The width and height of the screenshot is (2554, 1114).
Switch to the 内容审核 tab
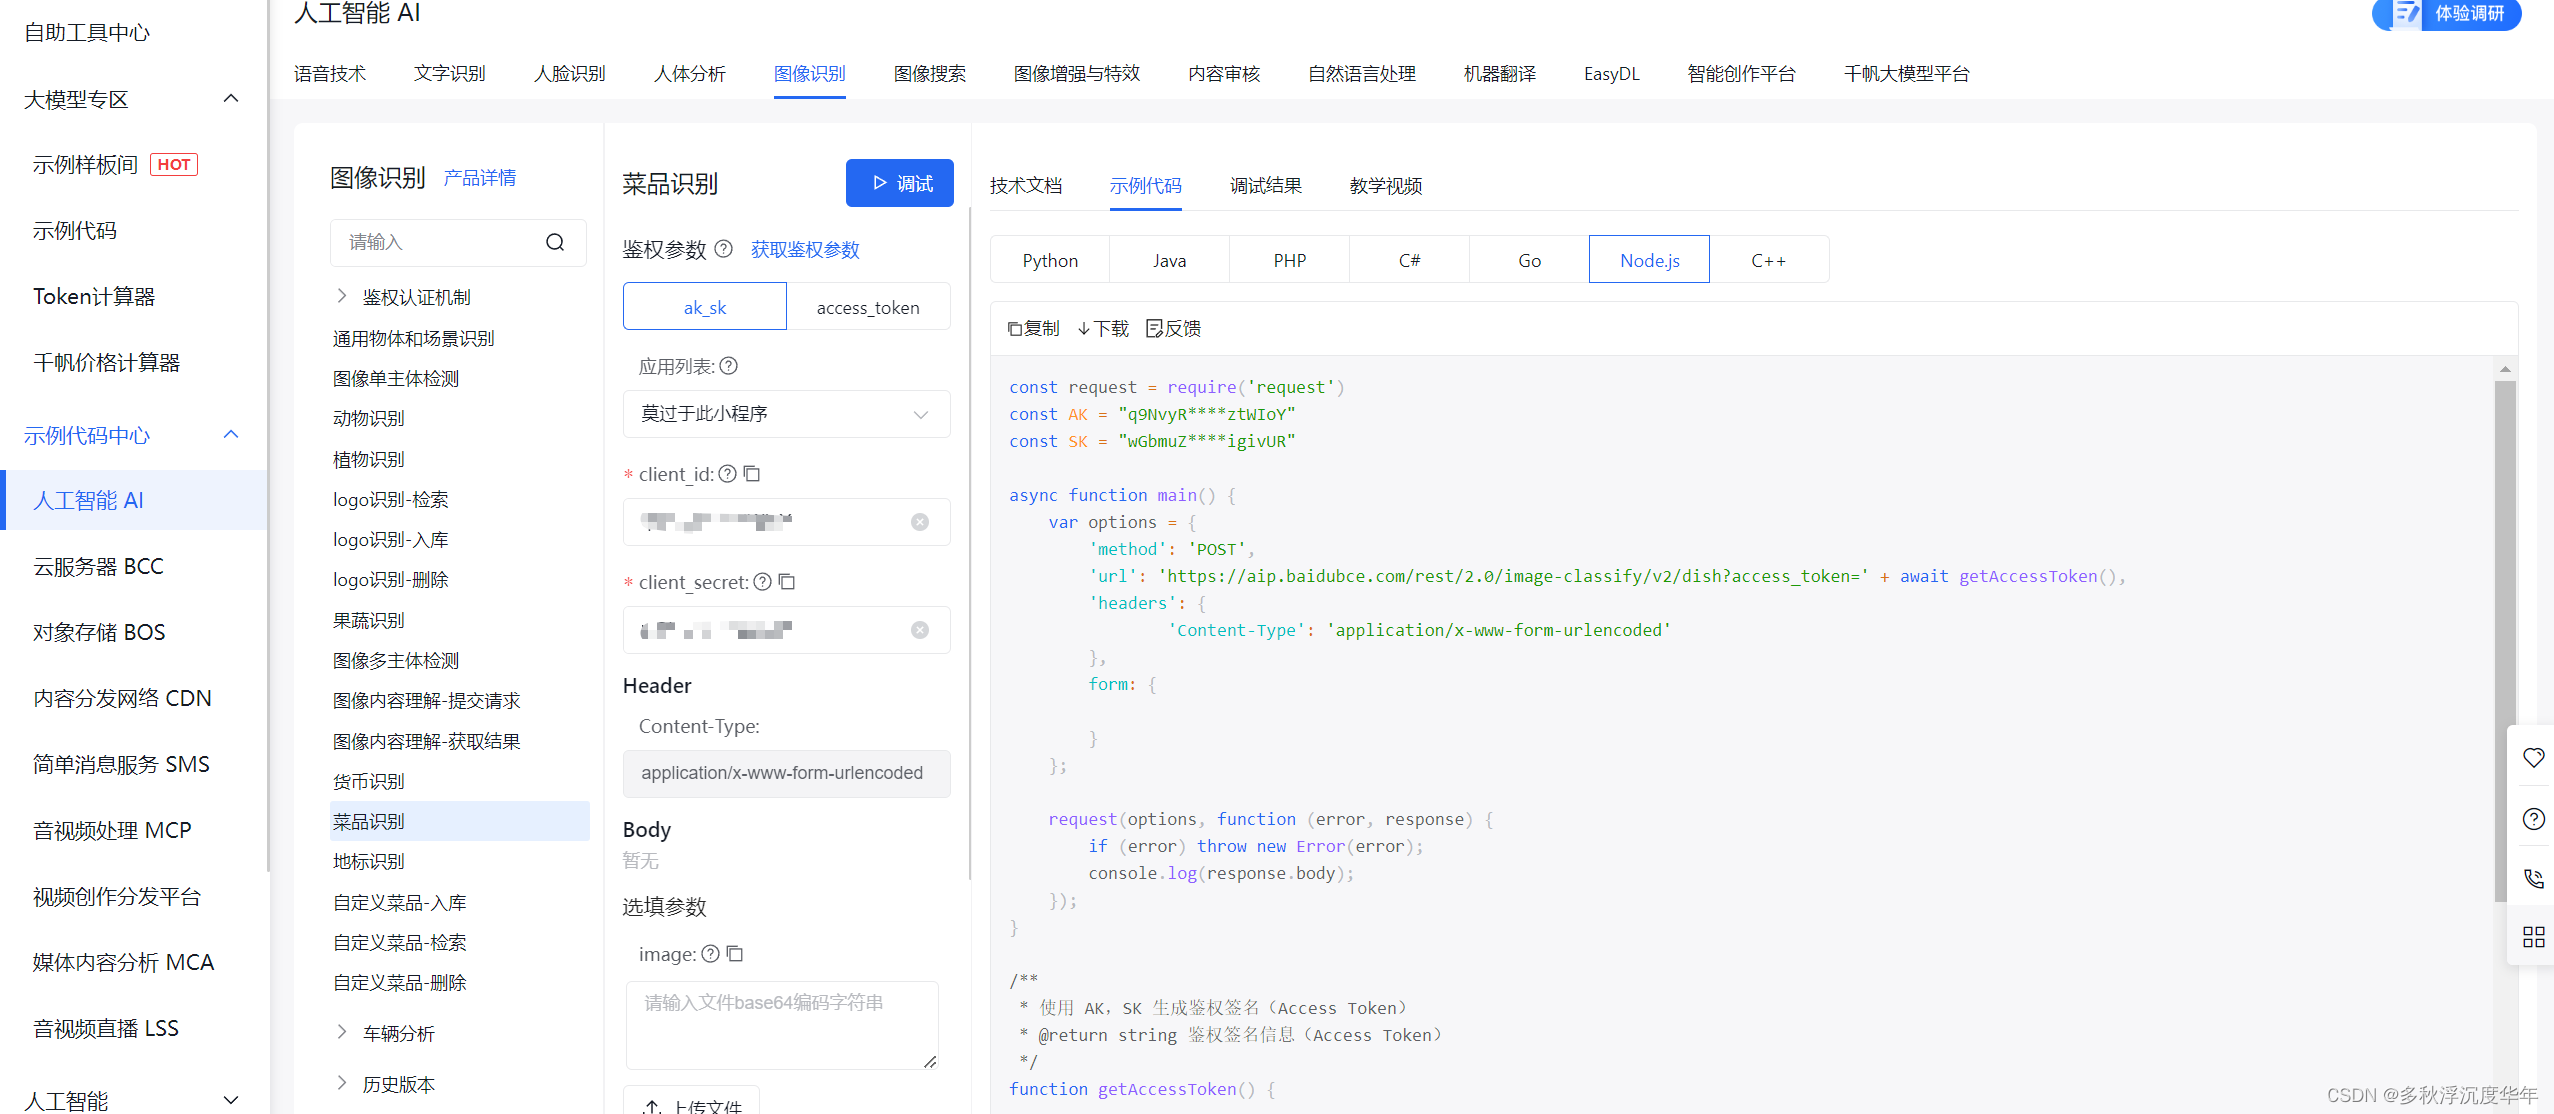pyautogui.click(x=1224, y=74)
